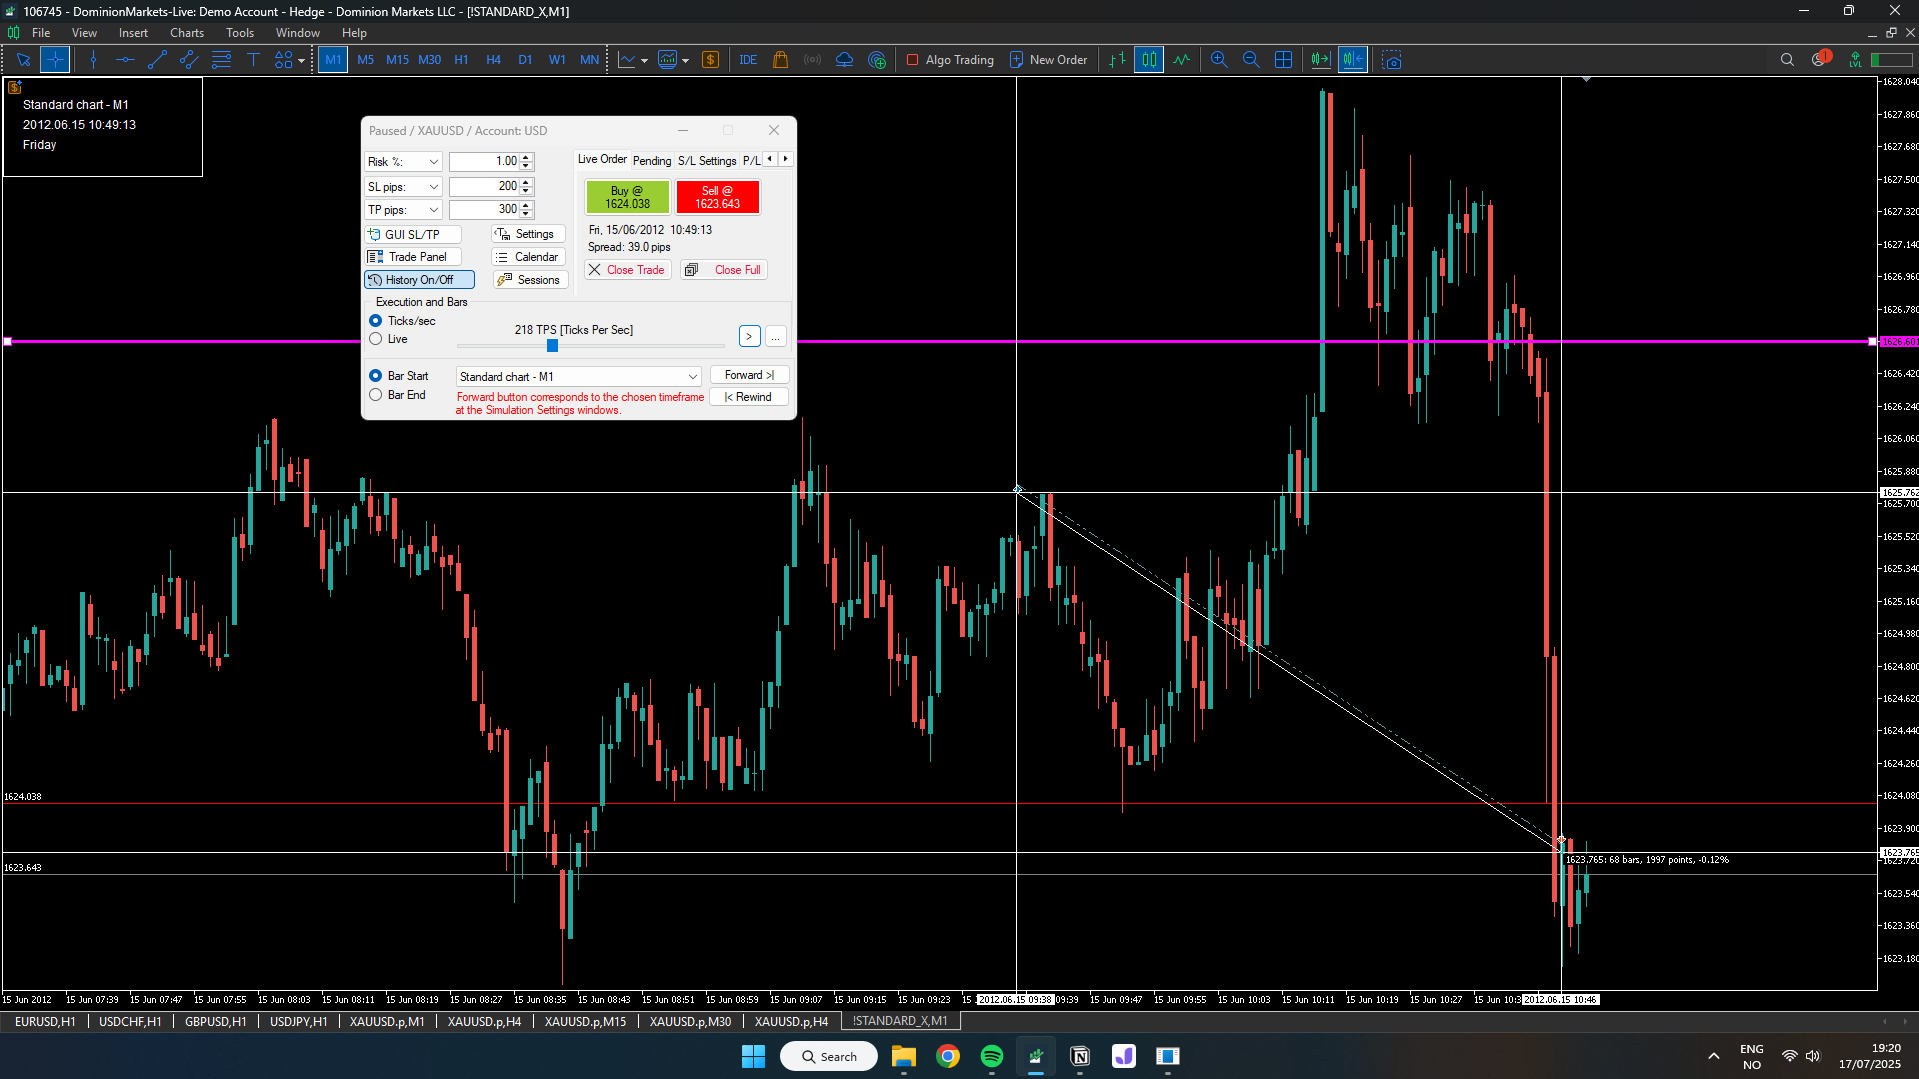Screen dimensions: 1919x1079
Task: Open Spotify from the taskbar
Action: 992,1056
